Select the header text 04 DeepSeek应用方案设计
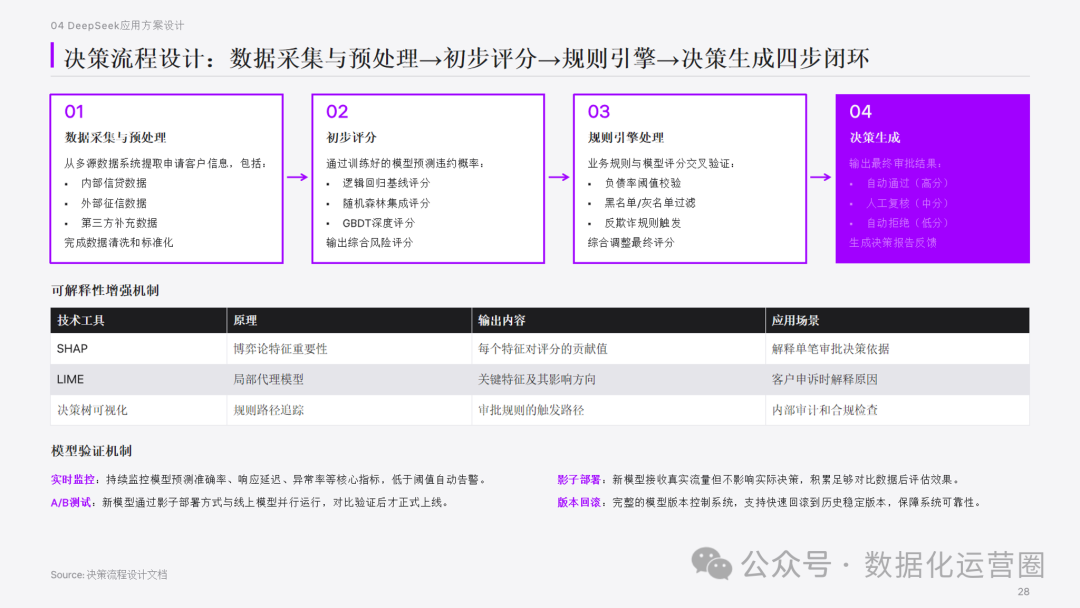The height and width of the screenshot is (608, 1080). tap(117, 25)
